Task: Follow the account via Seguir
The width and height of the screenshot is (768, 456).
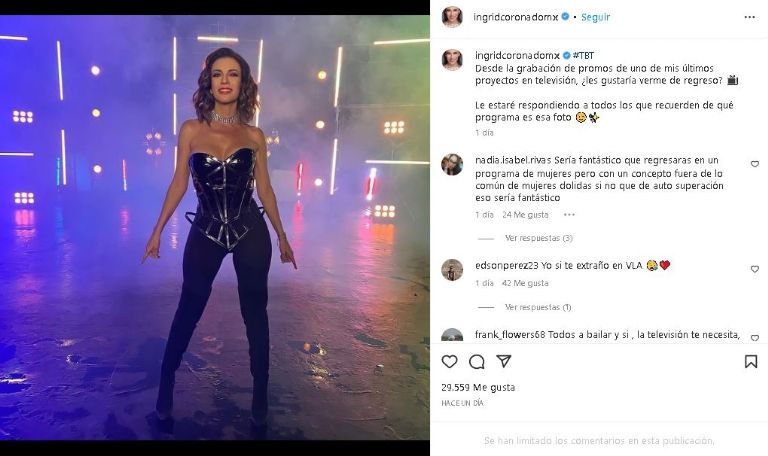Action: 595,17
